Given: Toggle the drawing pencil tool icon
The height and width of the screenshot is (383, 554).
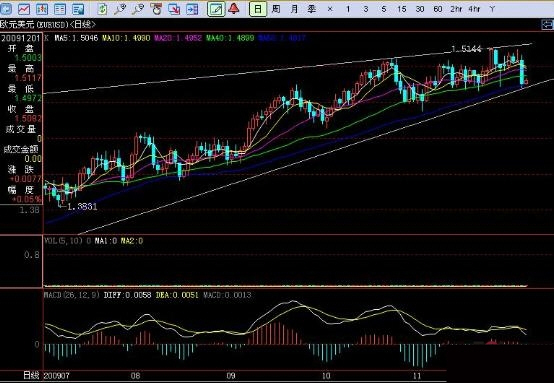Looking at the screenshot, I should tap(216, 9).
